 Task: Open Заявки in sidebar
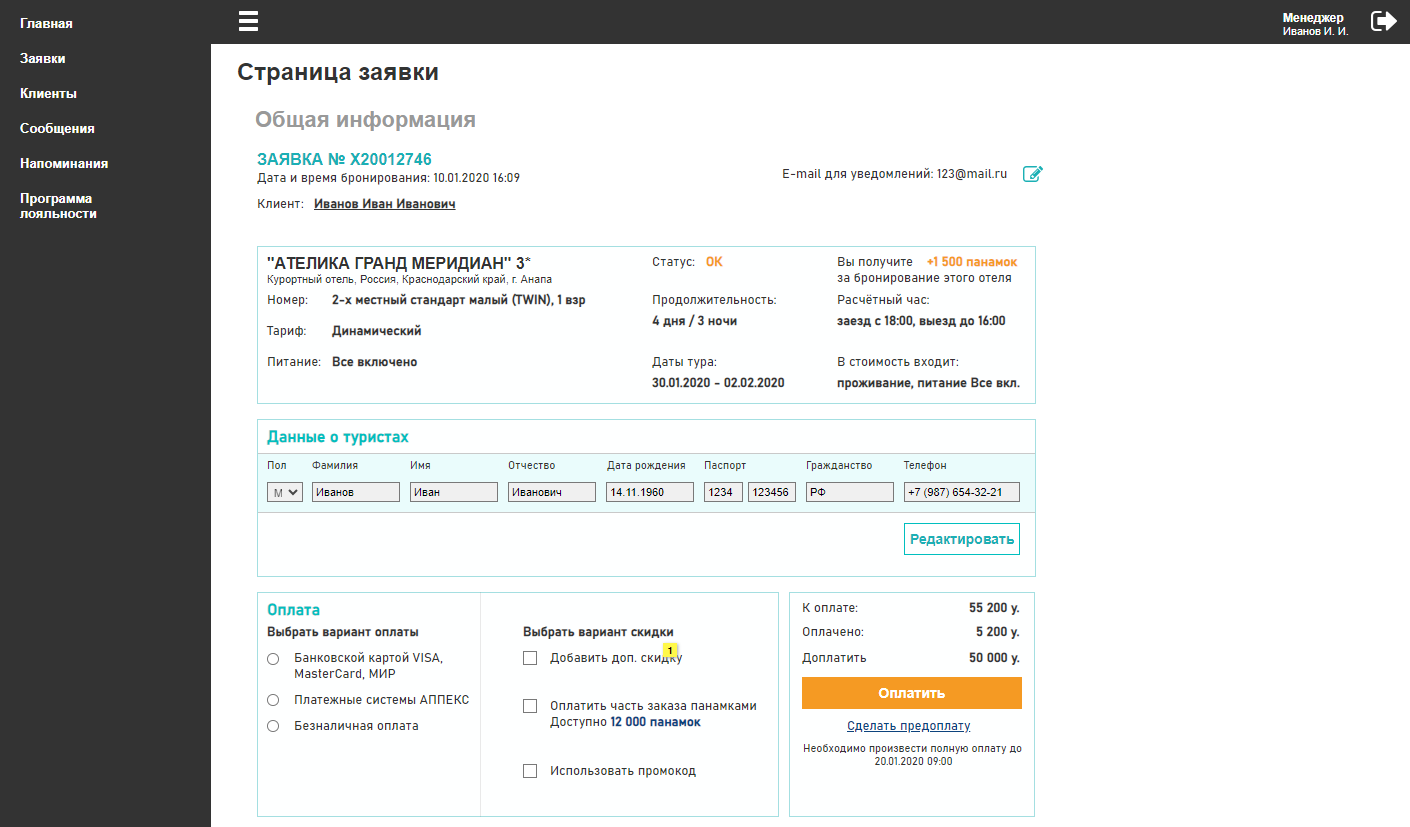pos(43,58)
